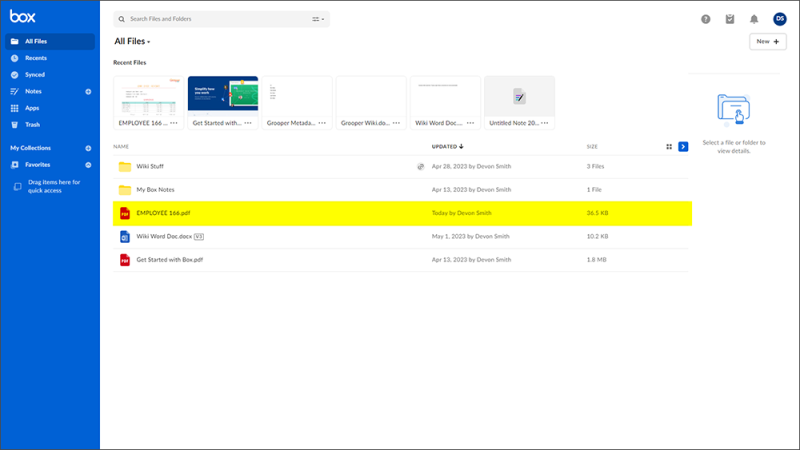Image resolution: width=800 pixels, height=450 pixels.
Task: Switch to grid view icon
Action: click(669, 147)
